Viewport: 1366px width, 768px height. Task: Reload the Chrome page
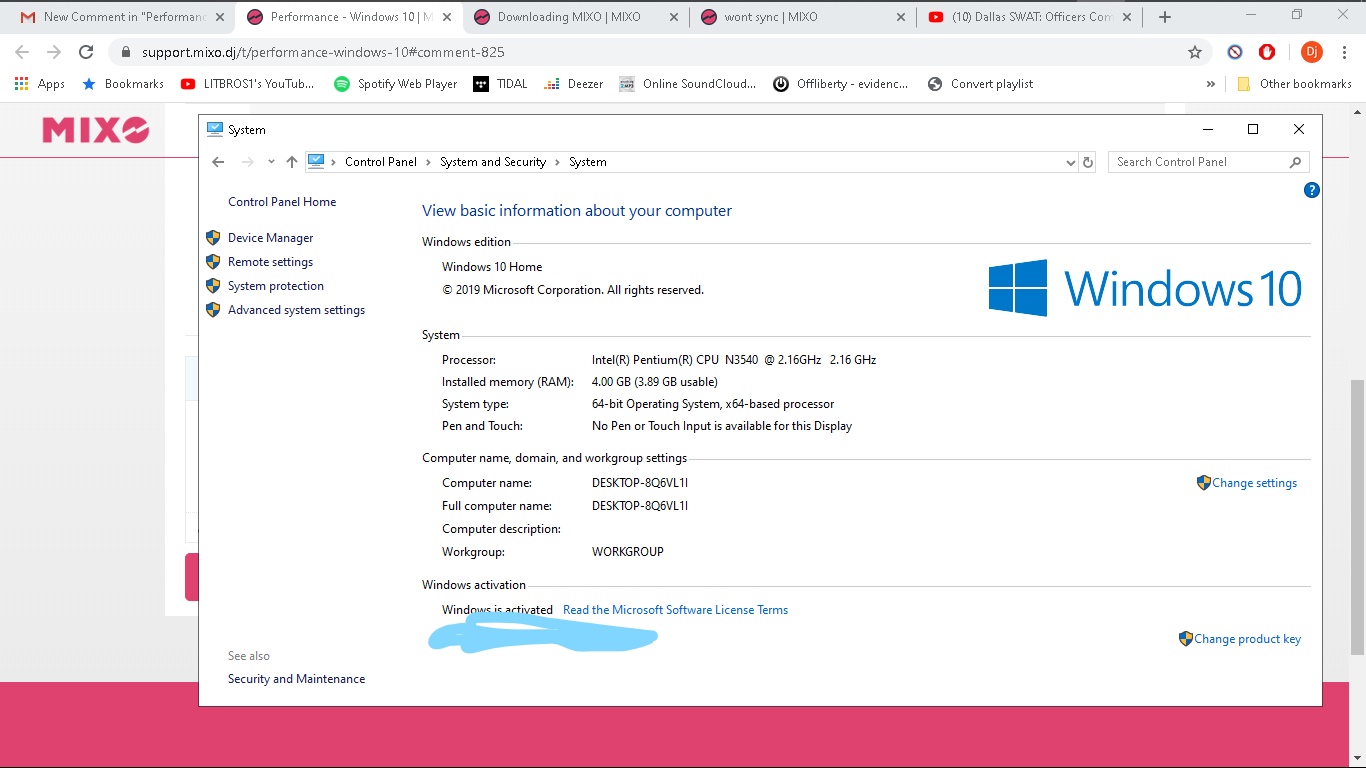[x=86, y=52]
